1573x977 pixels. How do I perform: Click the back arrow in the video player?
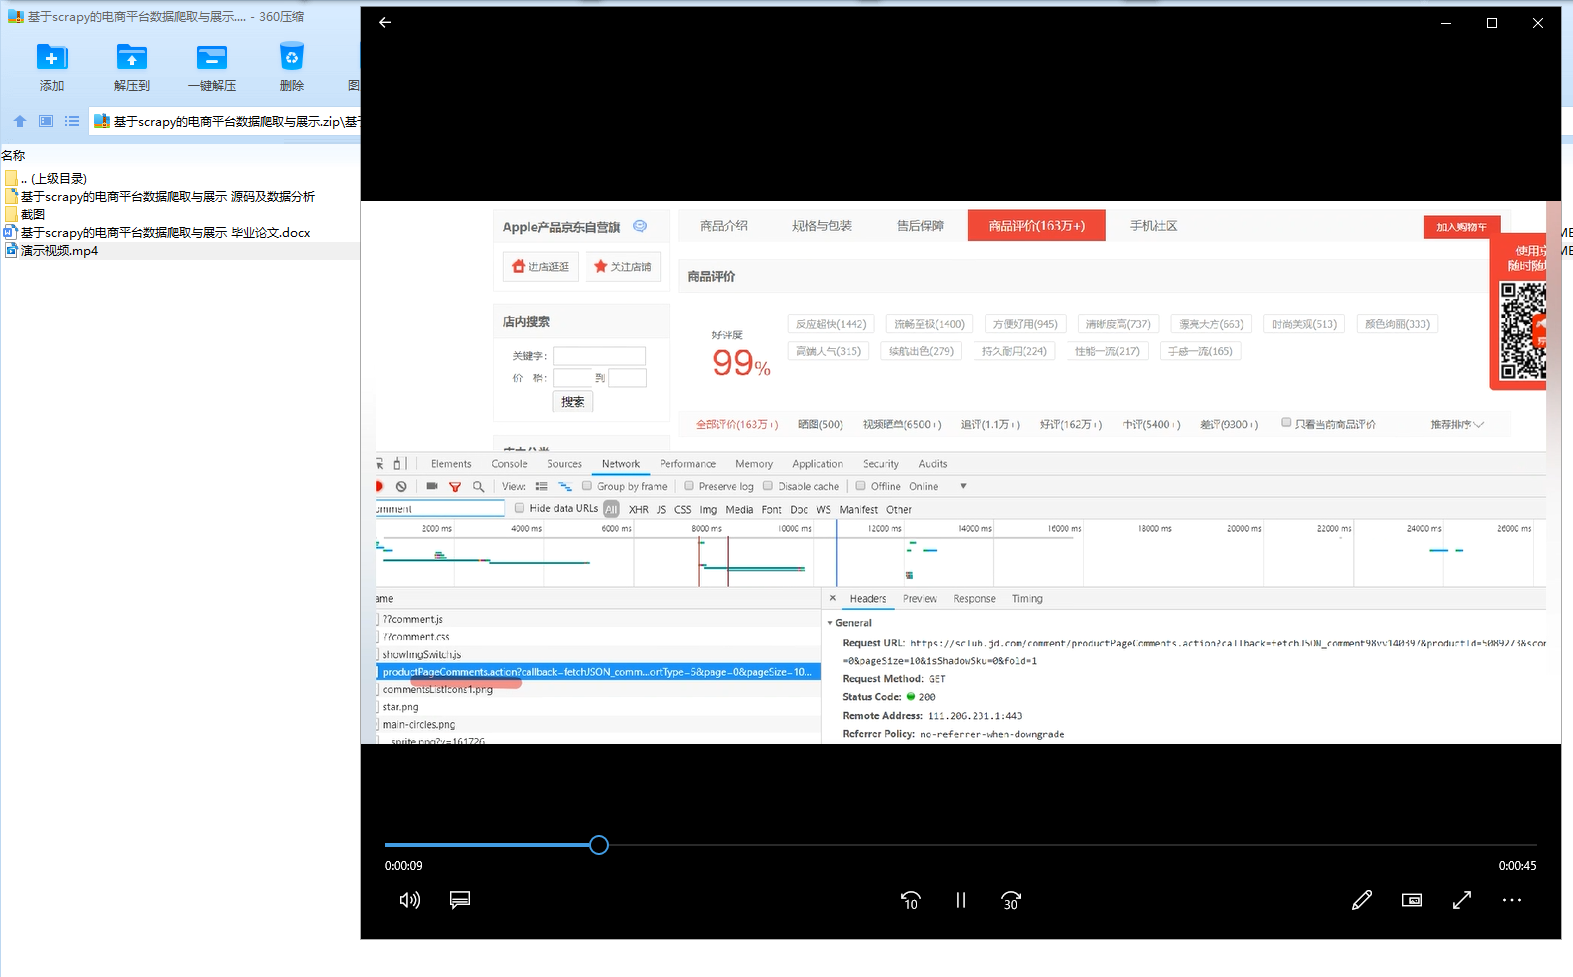click(385, 22)
